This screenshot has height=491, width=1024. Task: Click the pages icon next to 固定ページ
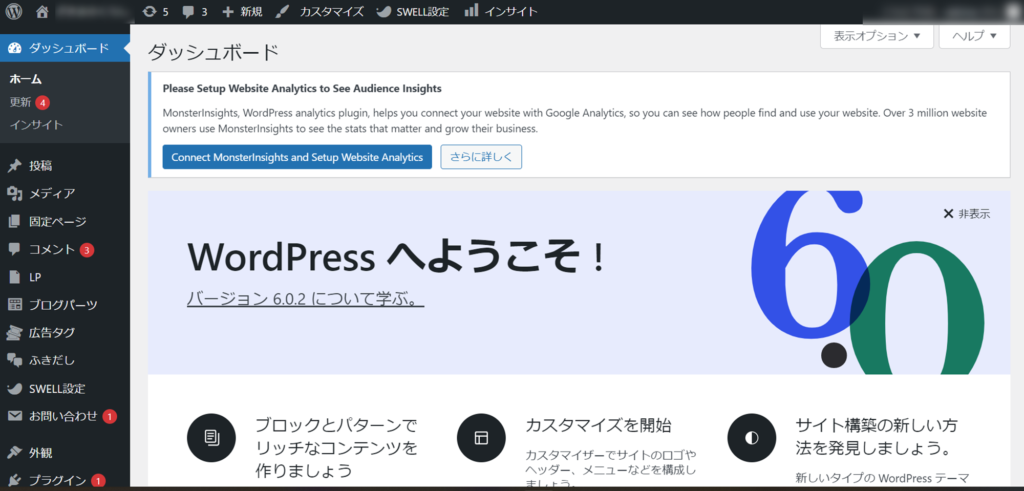pyautogui.click(x=14, y=221)
